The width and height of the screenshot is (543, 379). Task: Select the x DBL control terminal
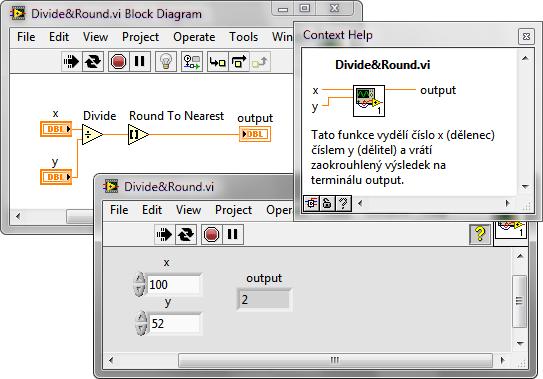point(56,129)
